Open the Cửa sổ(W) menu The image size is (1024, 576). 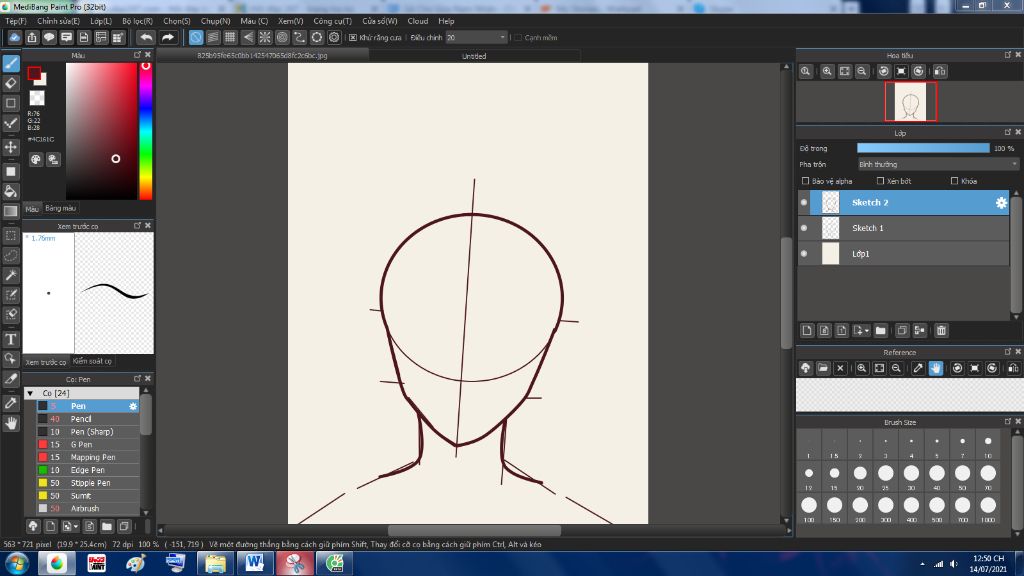pyautogui.click(x=379, y=21)
